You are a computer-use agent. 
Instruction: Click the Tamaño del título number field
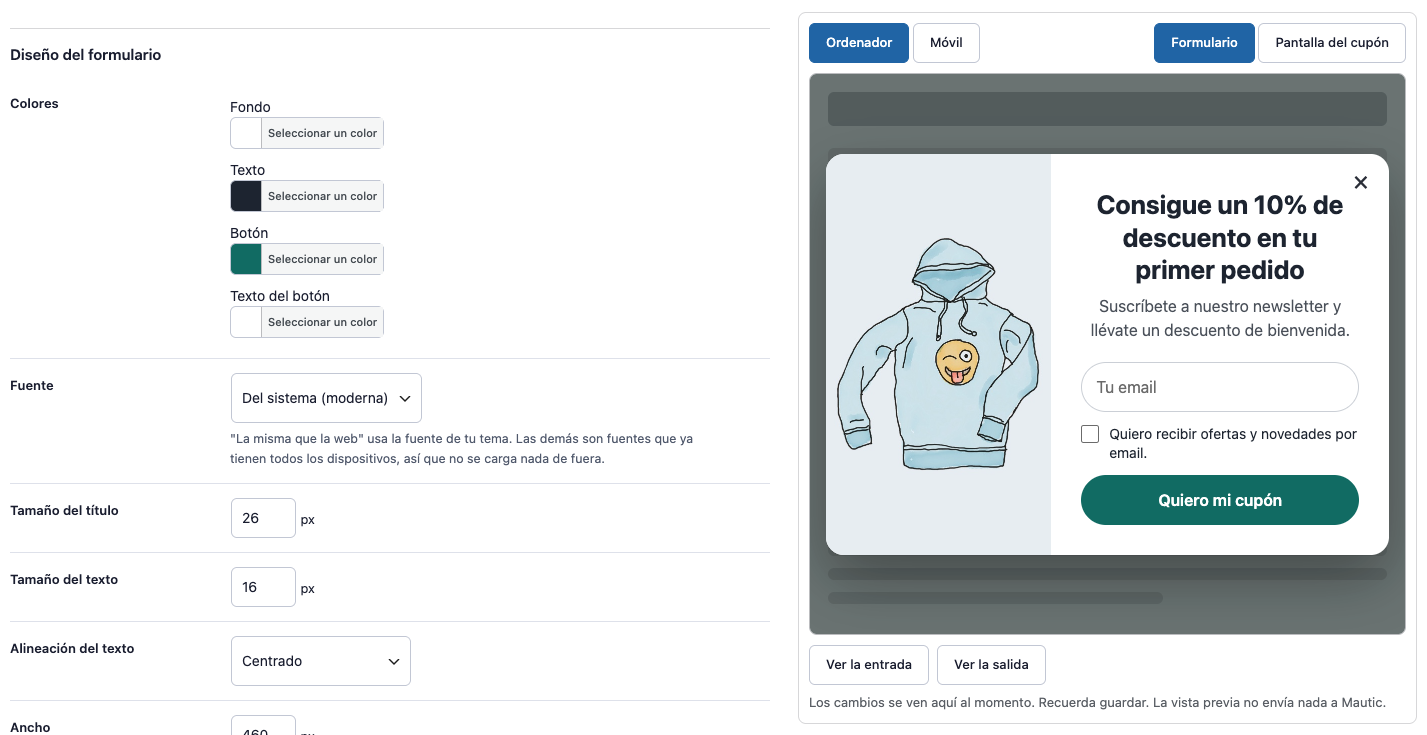263,518
